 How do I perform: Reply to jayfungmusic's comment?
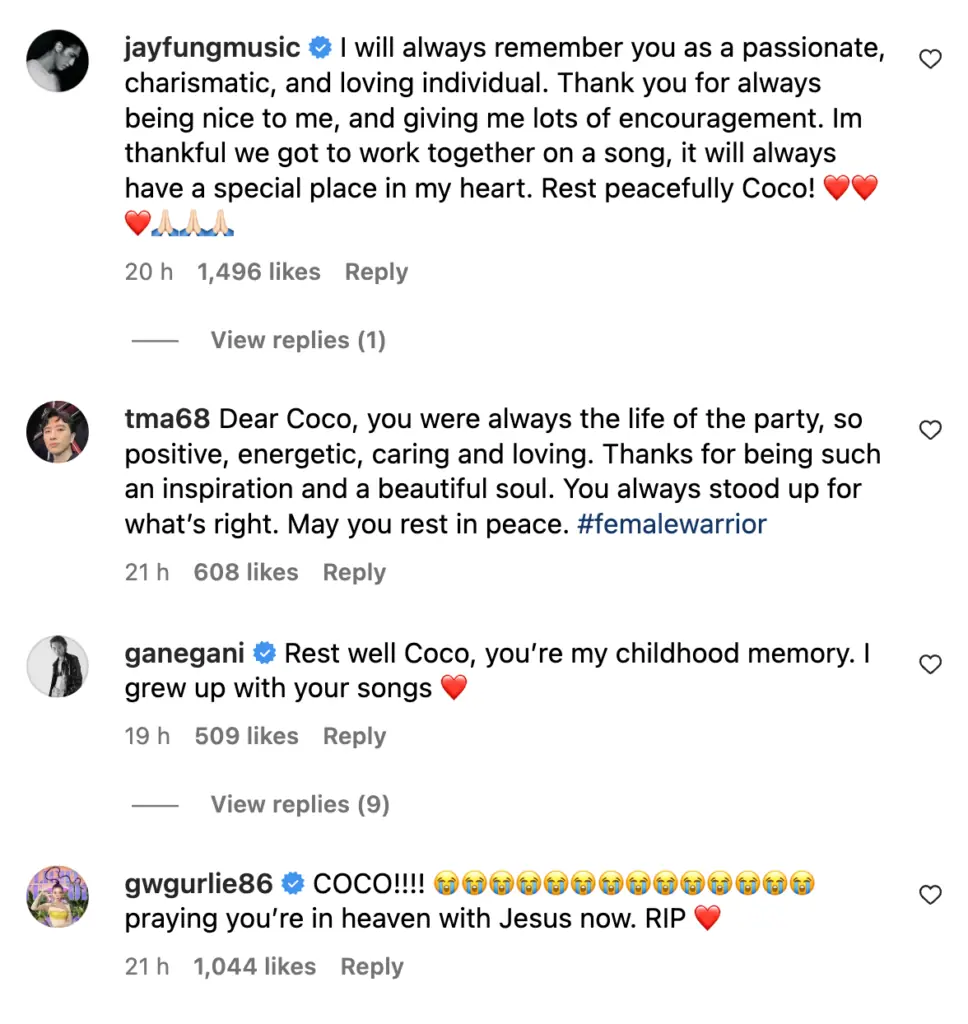(376, 272)
